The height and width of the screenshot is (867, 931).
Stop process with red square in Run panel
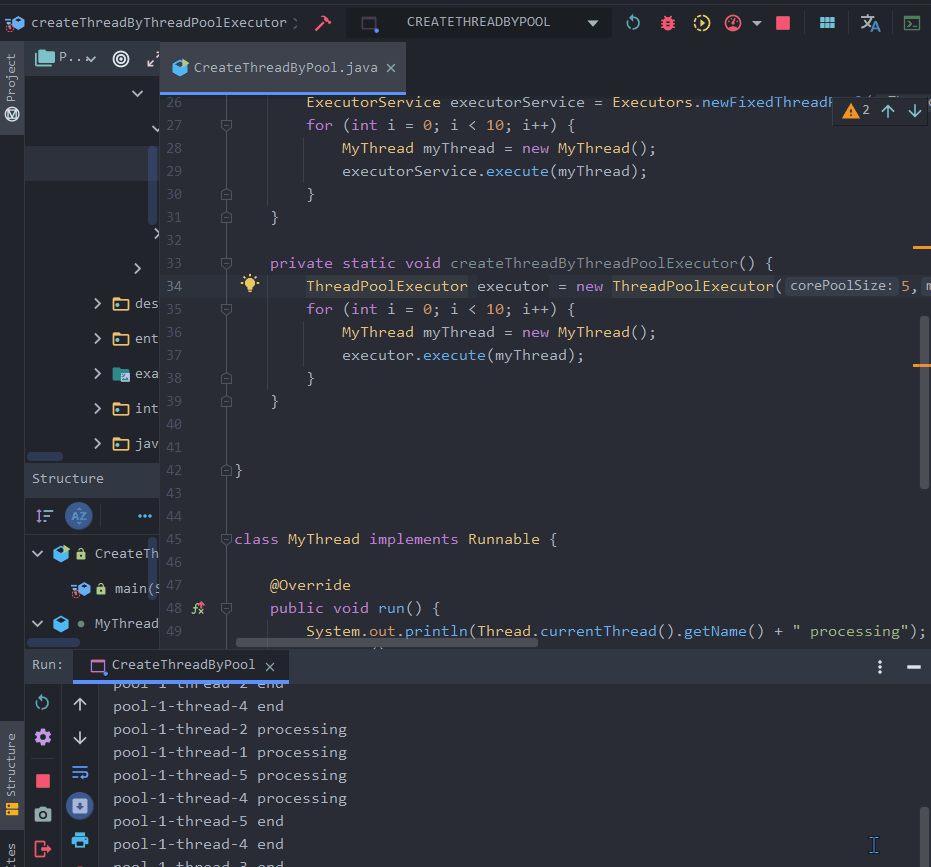[43, 780]
